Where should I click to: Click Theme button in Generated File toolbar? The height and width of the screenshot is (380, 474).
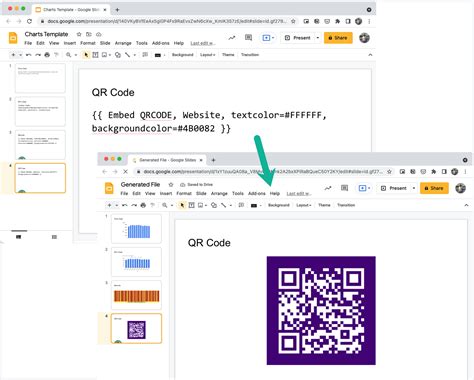click(324, 205)
